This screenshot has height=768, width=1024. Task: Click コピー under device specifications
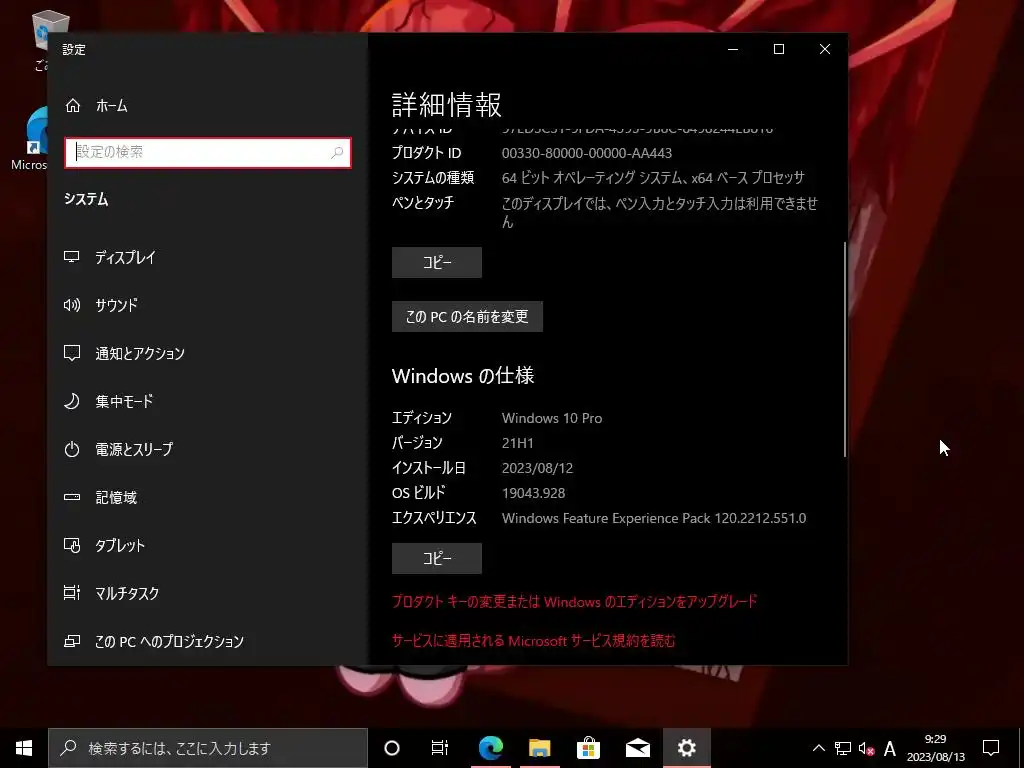[x=437, y=263]
